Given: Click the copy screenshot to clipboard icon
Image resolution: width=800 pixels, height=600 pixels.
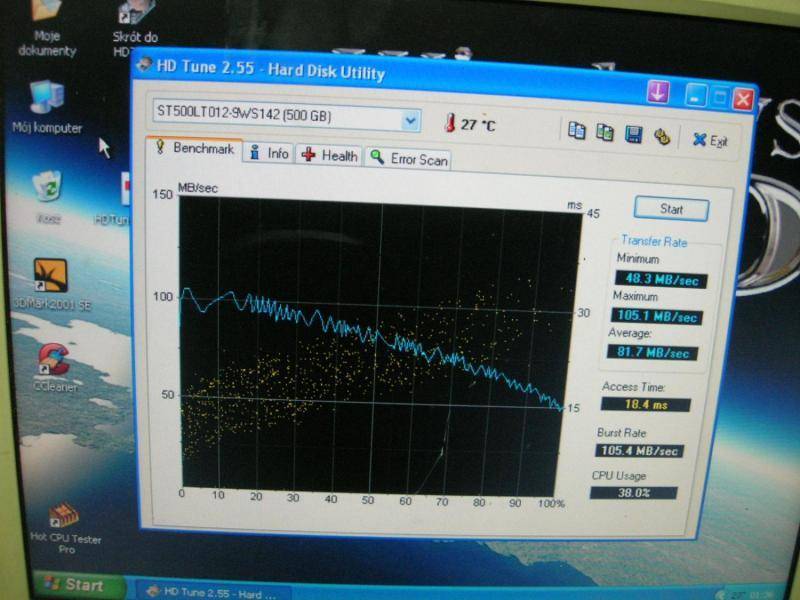Looking at the screenshot, I should [605, 132].
